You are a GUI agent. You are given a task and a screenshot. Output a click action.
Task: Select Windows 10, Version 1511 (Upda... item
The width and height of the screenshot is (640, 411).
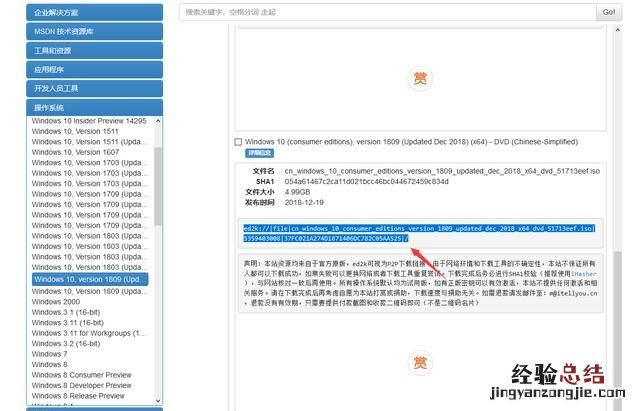[89, 142]
